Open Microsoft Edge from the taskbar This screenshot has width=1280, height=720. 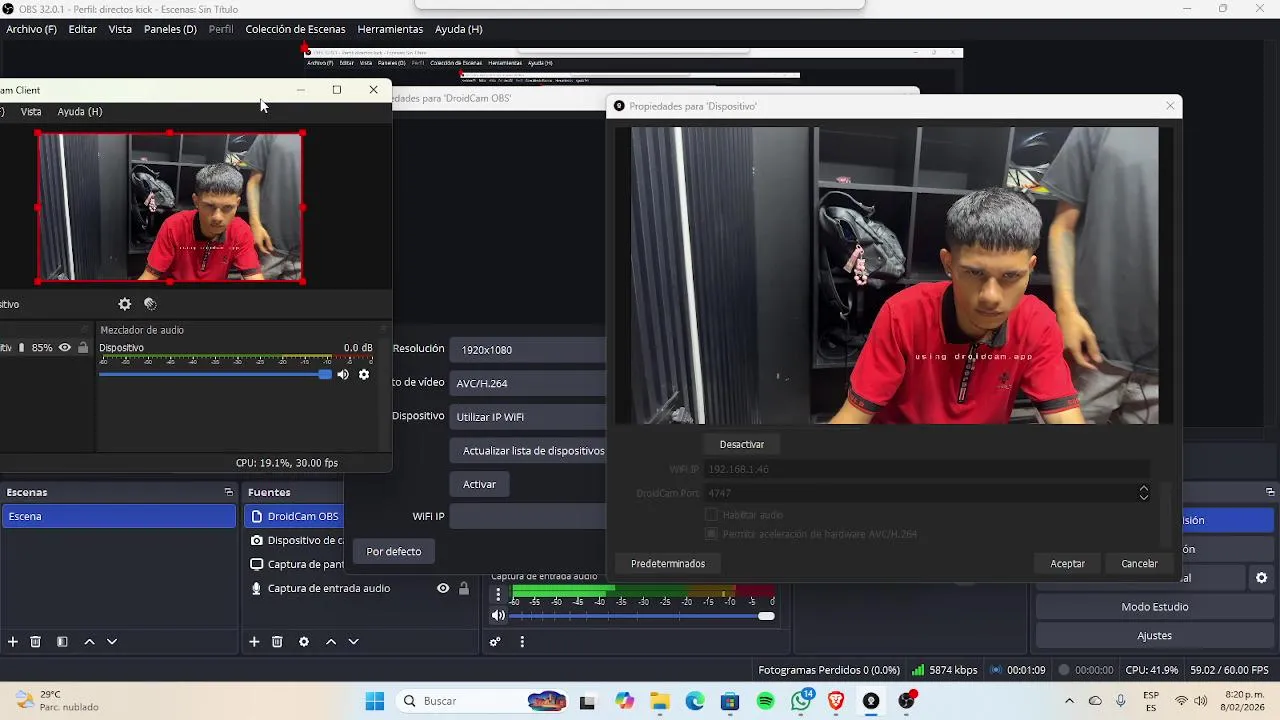(x=695, y=701)
